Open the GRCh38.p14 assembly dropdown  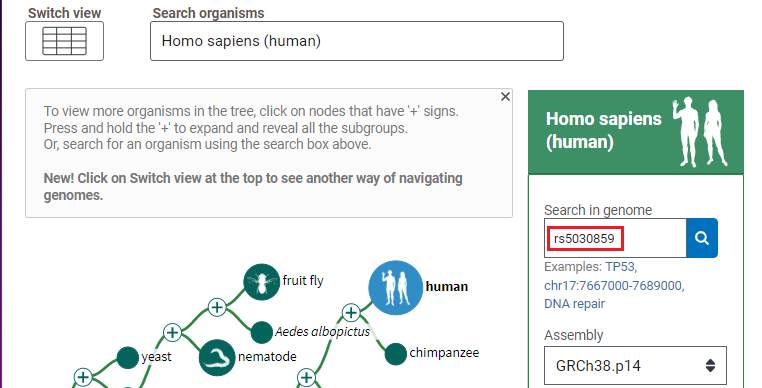(635, 366)
